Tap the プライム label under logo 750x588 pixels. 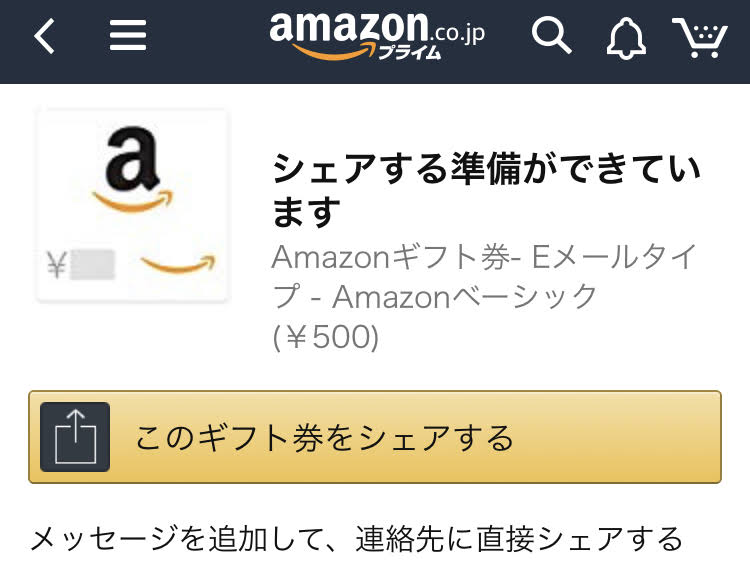[x=409, y=52]
